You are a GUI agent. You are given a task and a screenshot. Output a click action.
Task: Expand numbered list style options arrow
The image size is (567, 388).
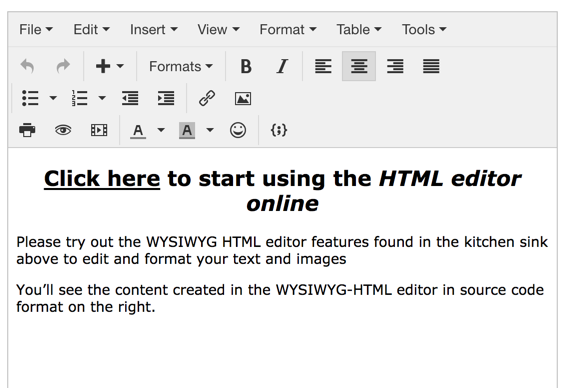point(102,98)
